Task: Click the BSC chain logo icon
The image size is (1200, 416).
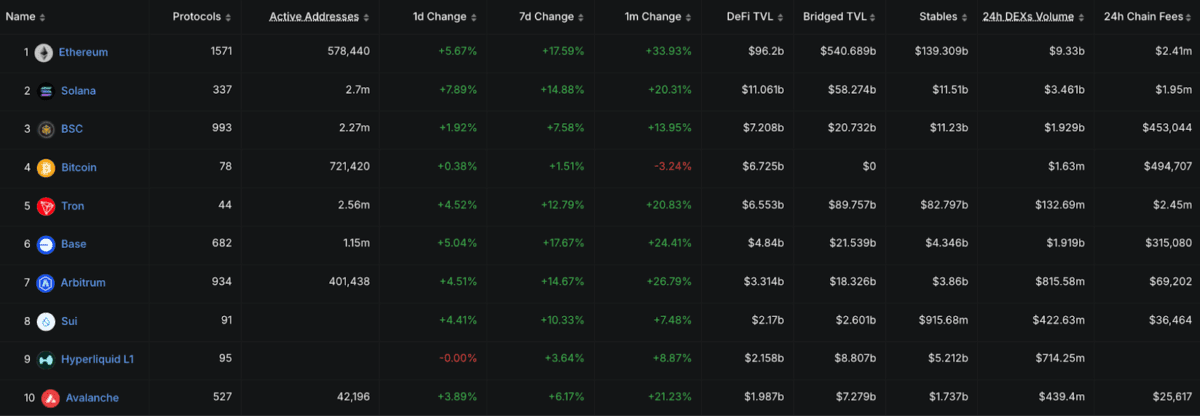Action: (x=46, y=129)
